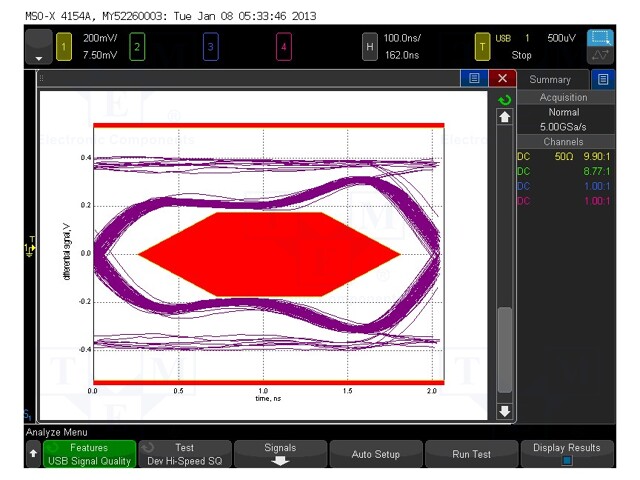Click the 7.50mV channel 1 offset

click(x=100, y=55)
